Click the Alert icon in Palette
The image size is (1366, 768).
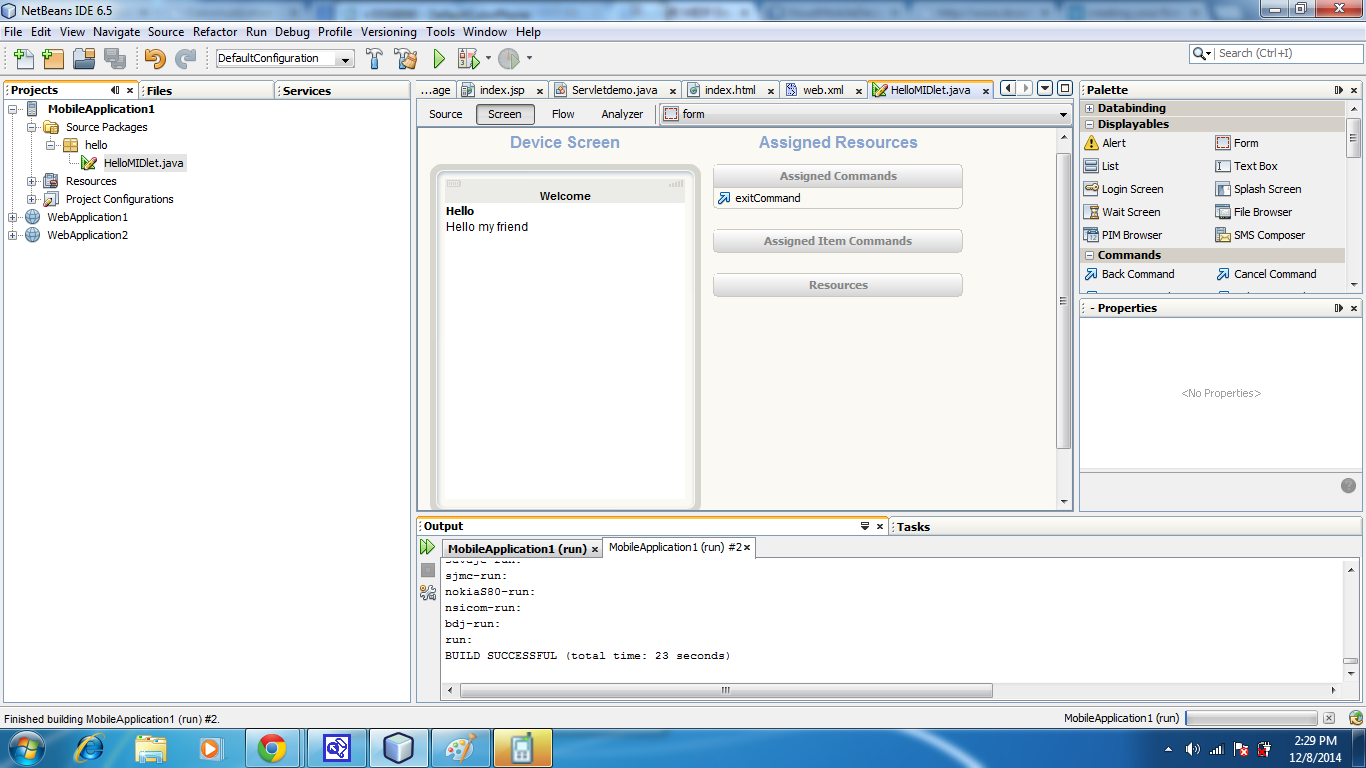click(1091, 143)
